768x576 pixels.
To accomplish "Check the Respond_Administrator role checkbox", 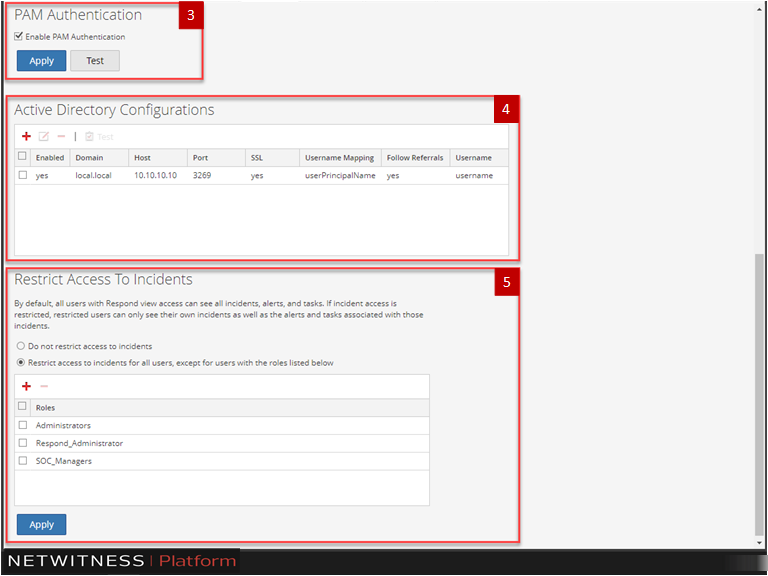I will pyautogui.click(x=23, y=443).
